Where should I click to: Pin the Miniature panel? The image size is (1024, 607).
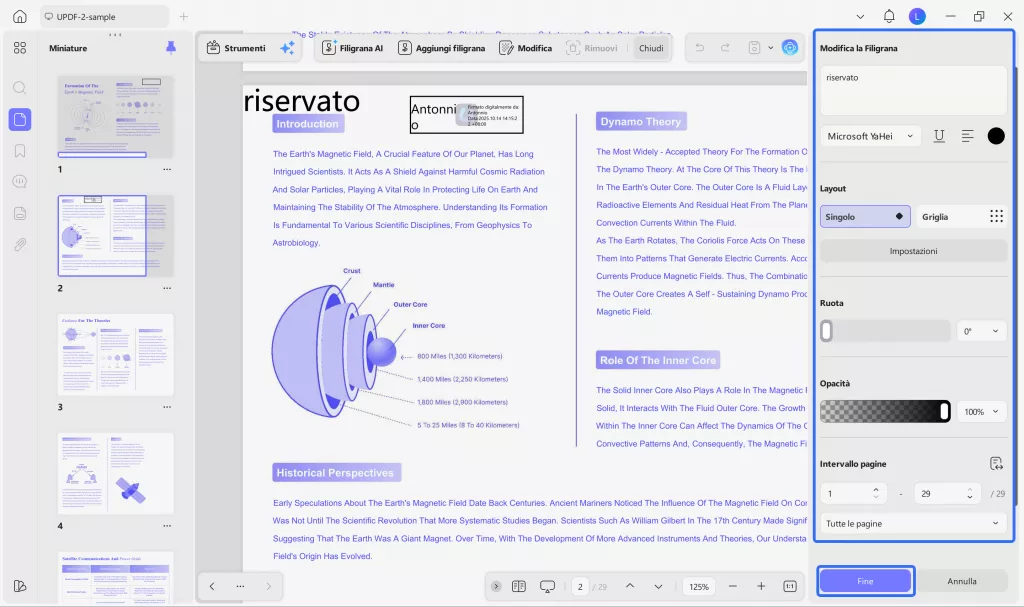[170, 48]
